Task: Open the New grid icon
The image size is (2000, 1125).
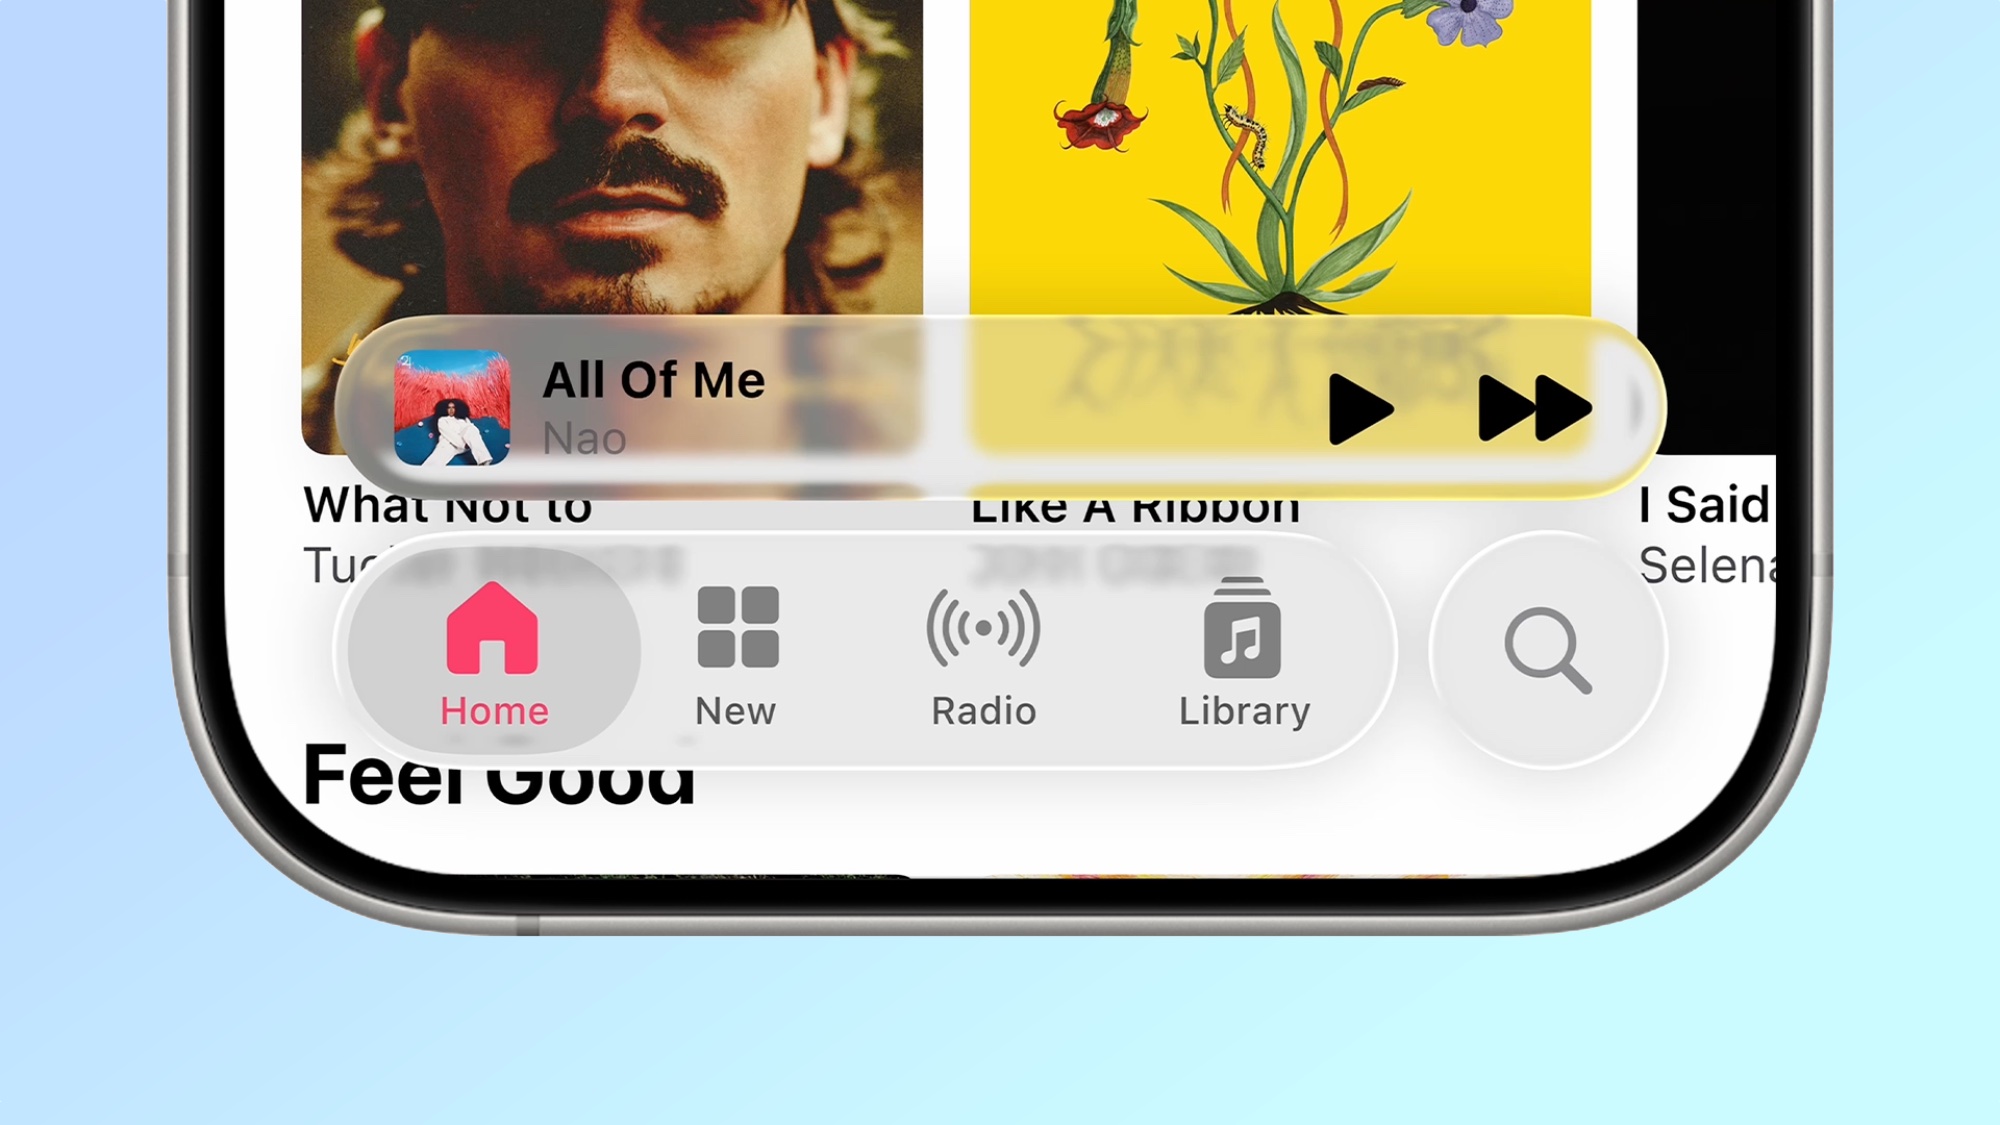Action: coord(738,627)
